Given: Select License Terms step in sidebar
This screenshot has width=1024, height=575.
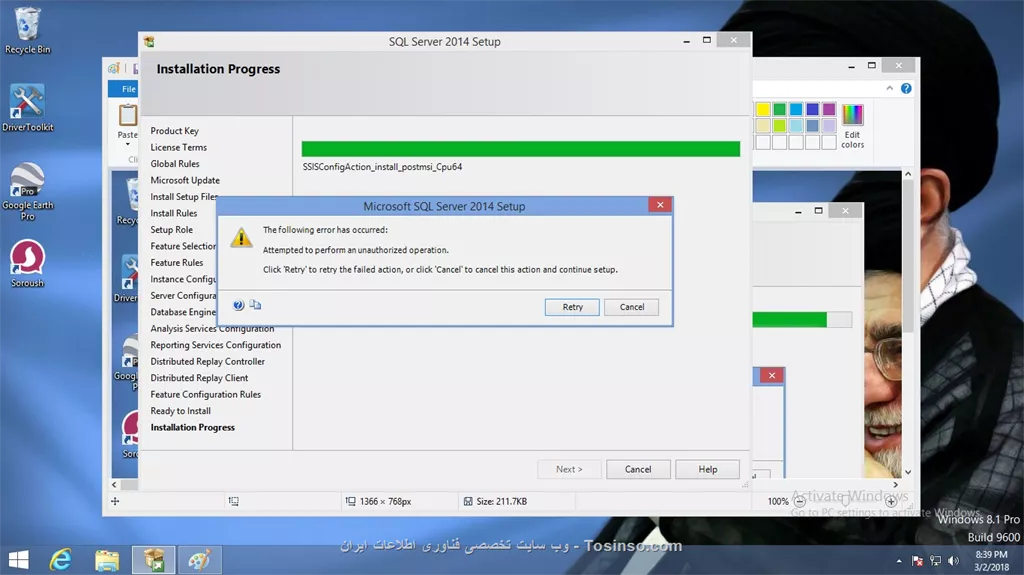Looking at the screenshot, I should tap(178, 147).
